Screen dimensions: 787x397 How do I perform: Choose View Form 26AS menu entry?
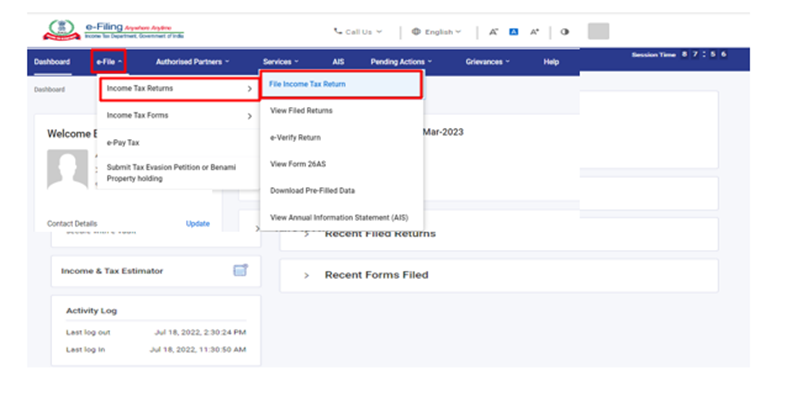[x=342, y=164]
